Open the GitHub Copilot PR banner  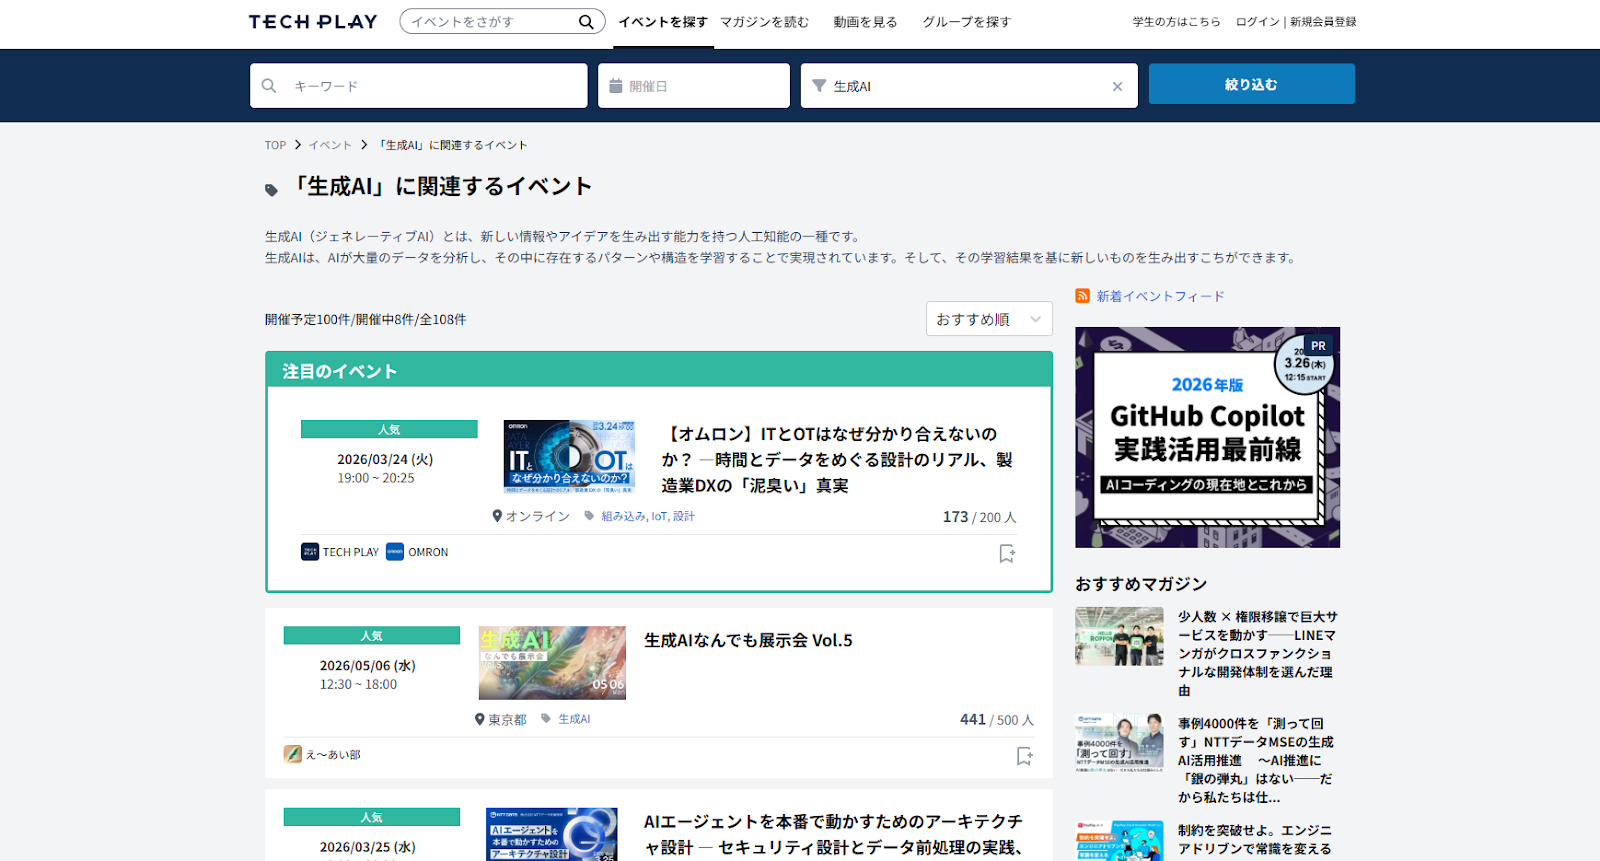point(1207,437)
